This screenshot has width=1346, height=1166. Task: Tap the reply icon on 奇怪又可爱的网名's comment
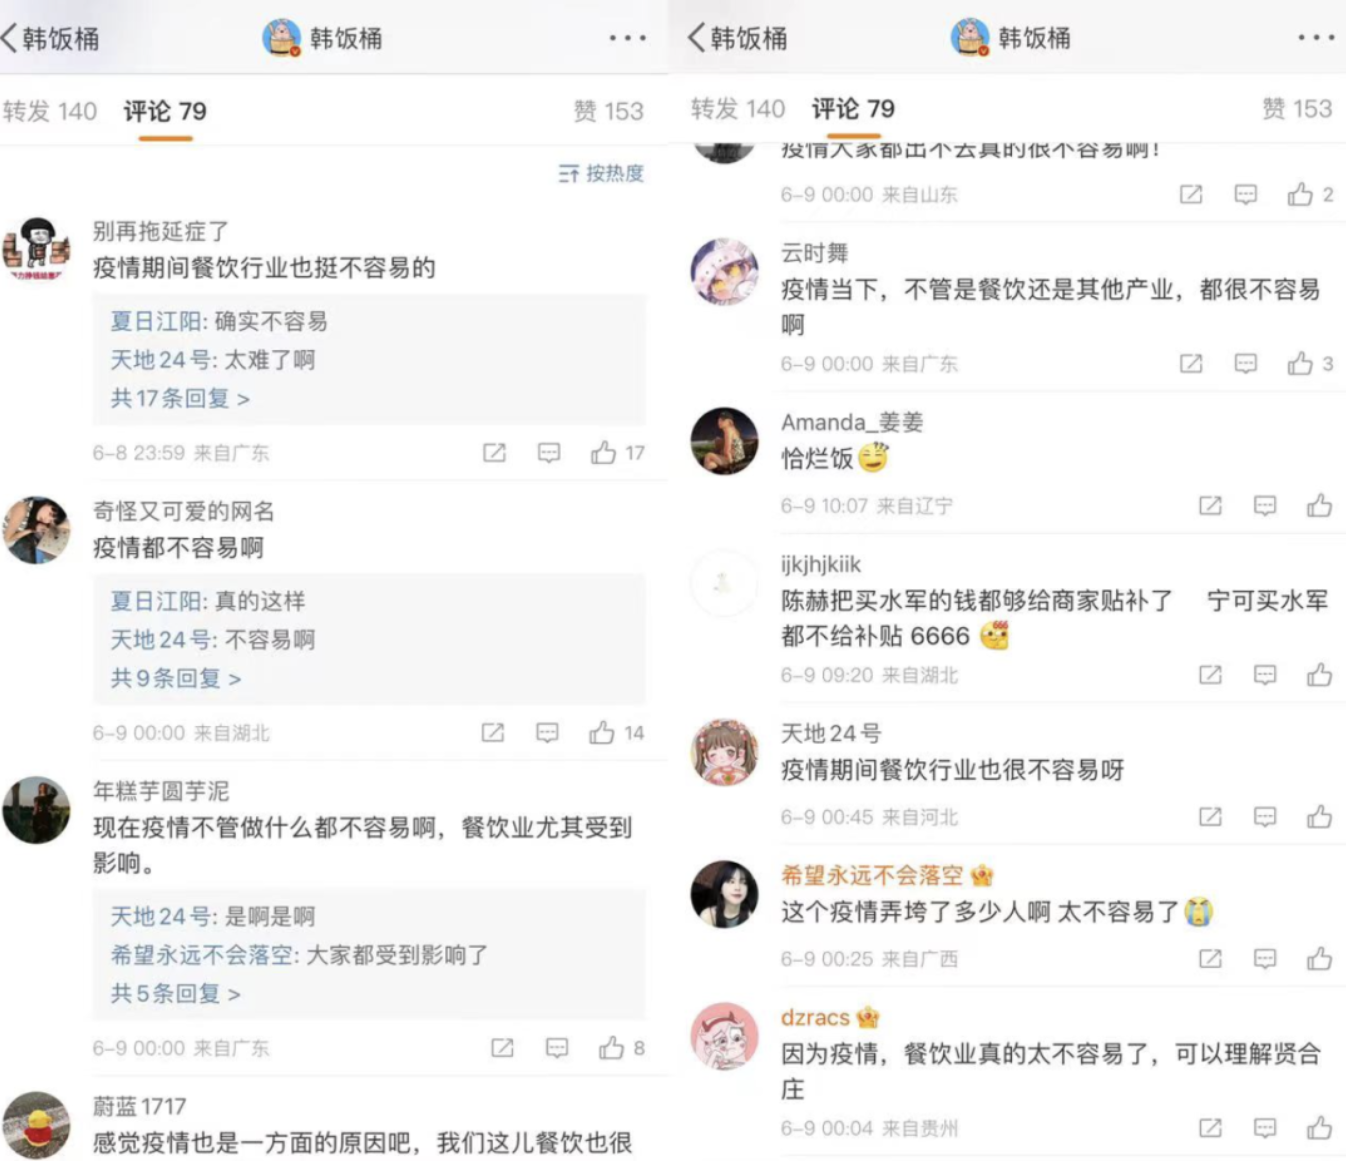tap(547, 733)
